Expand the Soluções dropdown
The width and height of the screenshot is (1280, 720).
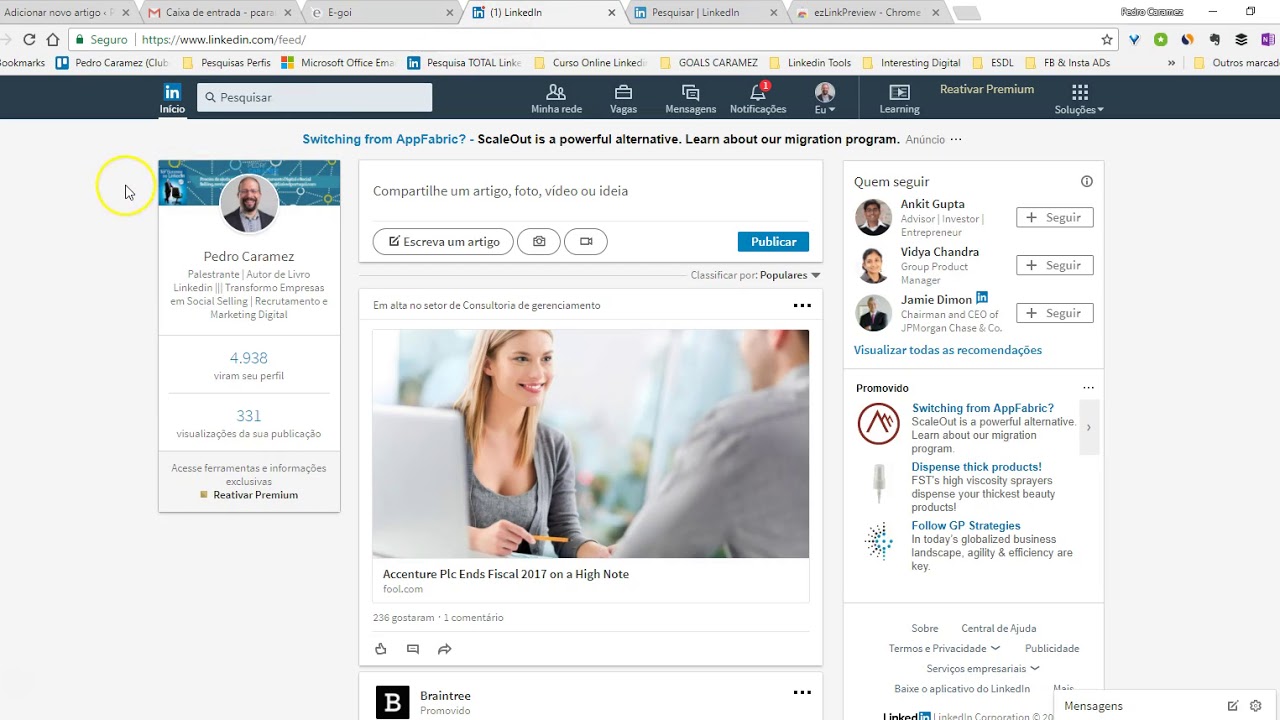tap(1079, 99)
